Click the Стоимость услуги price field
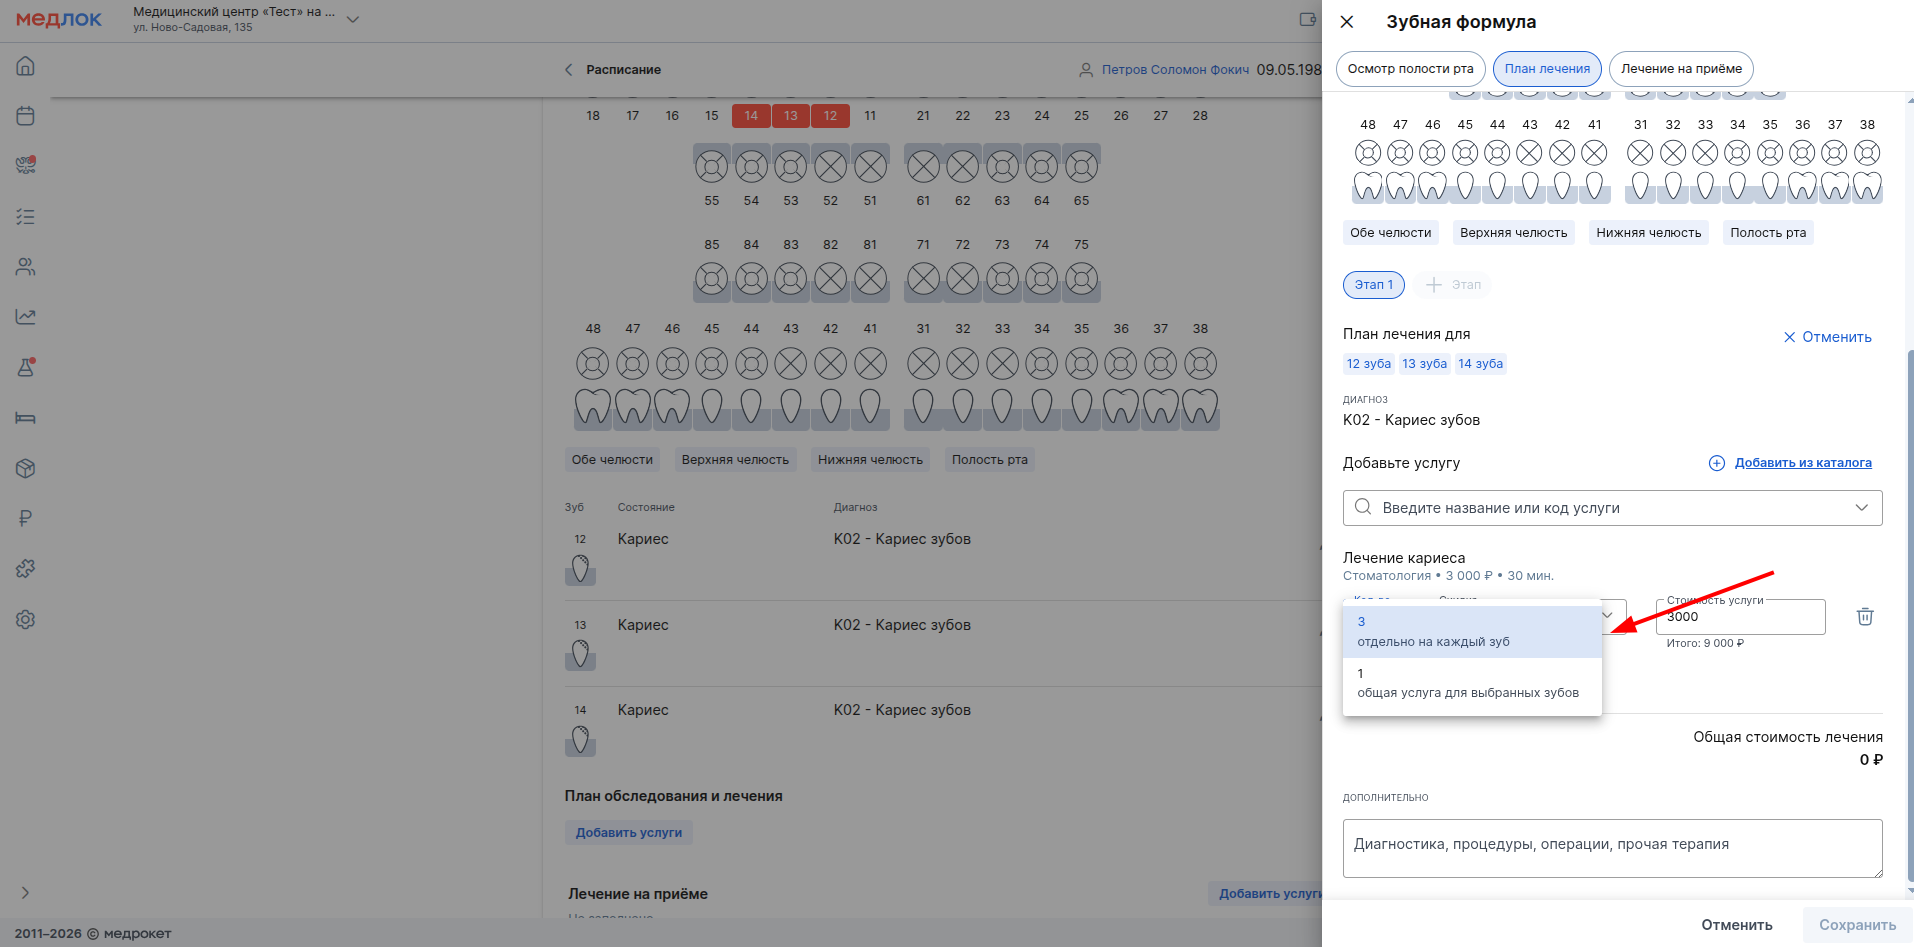Image resolution: width=1914 pixels, height=947 pixels. coord(1740,618)
